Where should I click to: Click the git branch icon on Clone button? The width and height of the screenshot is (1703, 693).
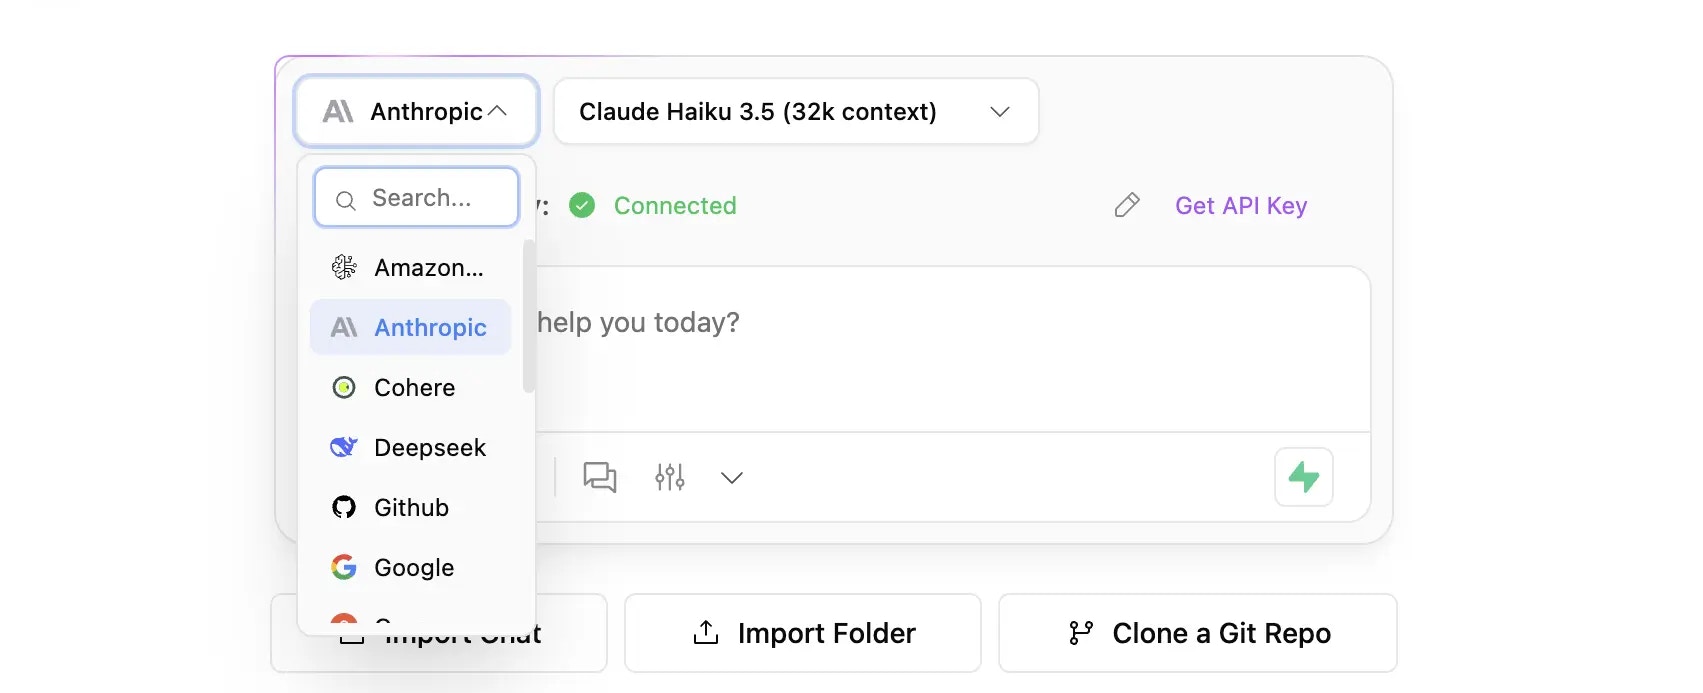1079,633
